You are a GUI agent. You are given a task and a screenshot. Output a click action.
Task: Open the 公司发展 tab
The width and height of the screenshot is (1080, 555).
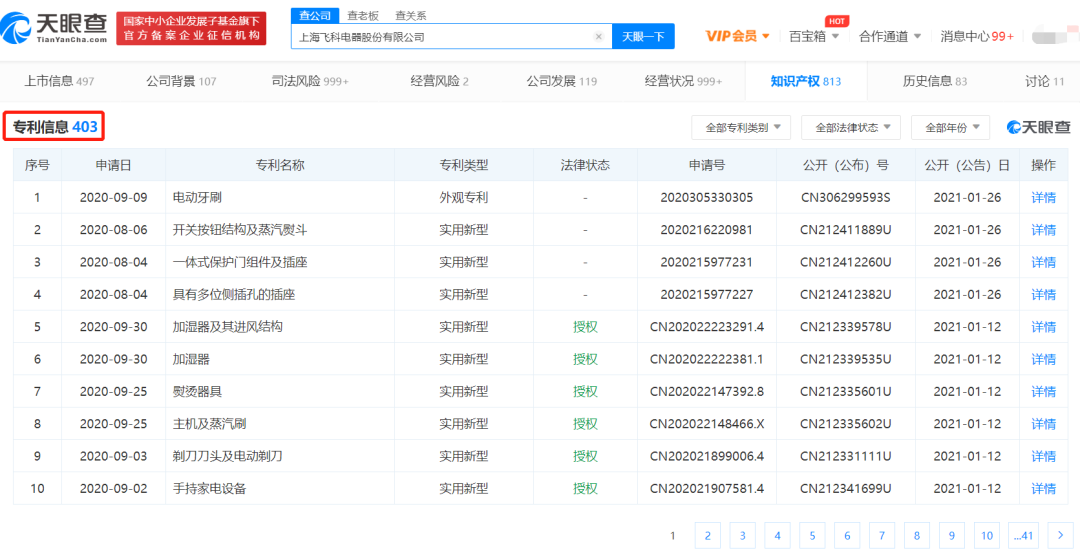click(562, 81)
